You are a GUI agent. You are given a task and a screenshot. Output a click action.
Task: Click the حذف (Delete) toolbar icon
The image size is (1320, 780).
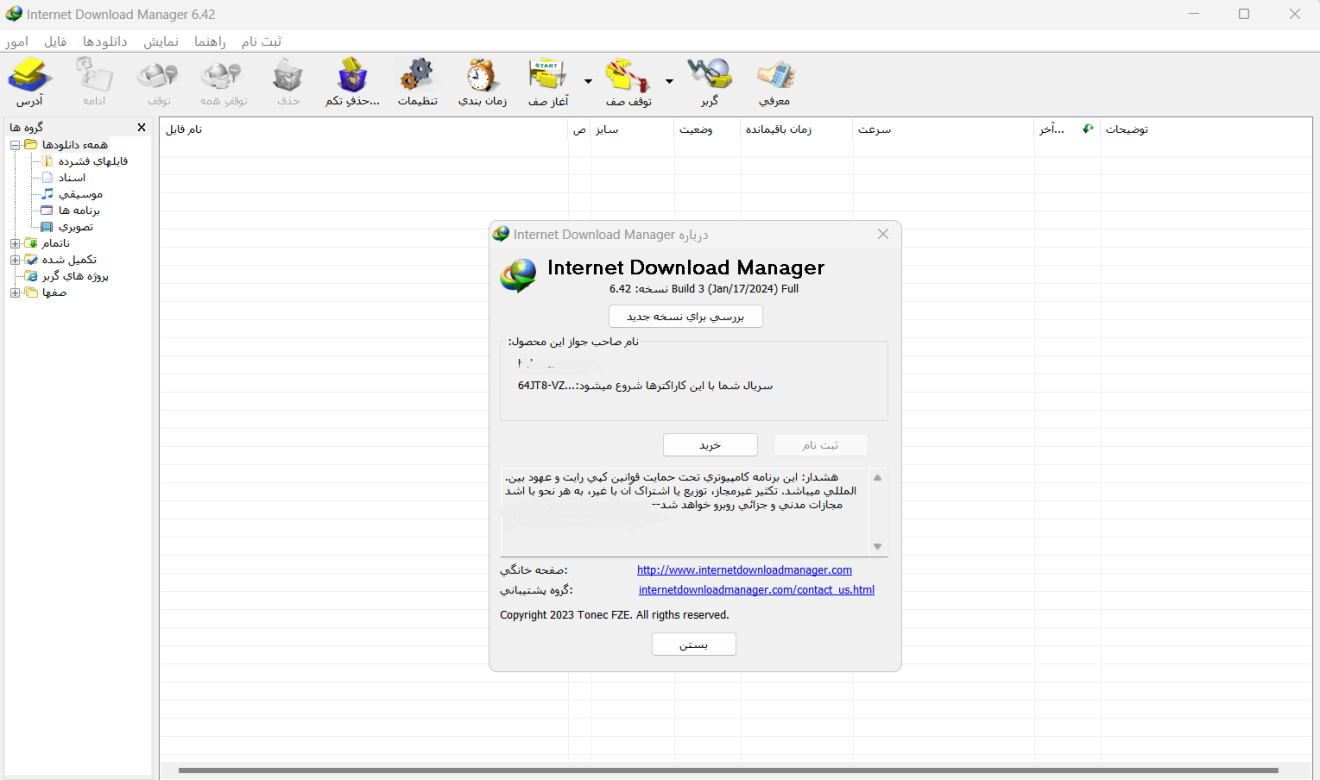point(288,81)
